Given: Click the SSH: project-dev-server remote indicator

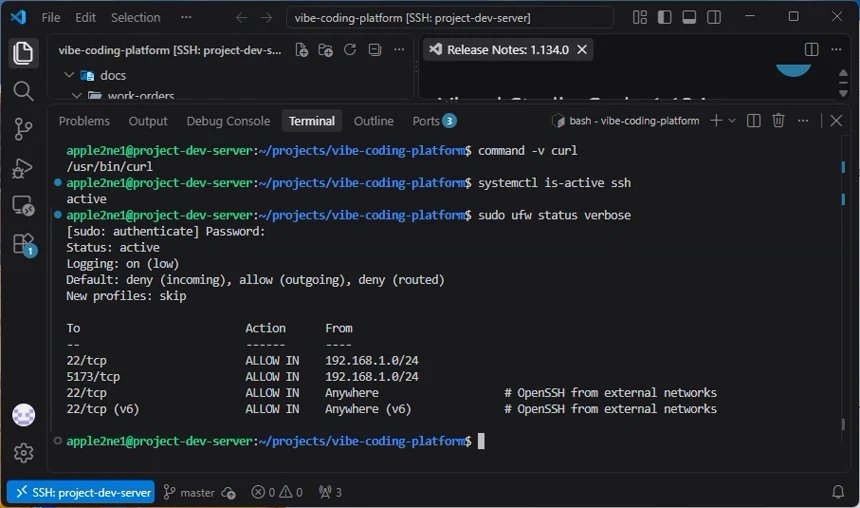Looking at the screenshot, I should pos(81,492).
